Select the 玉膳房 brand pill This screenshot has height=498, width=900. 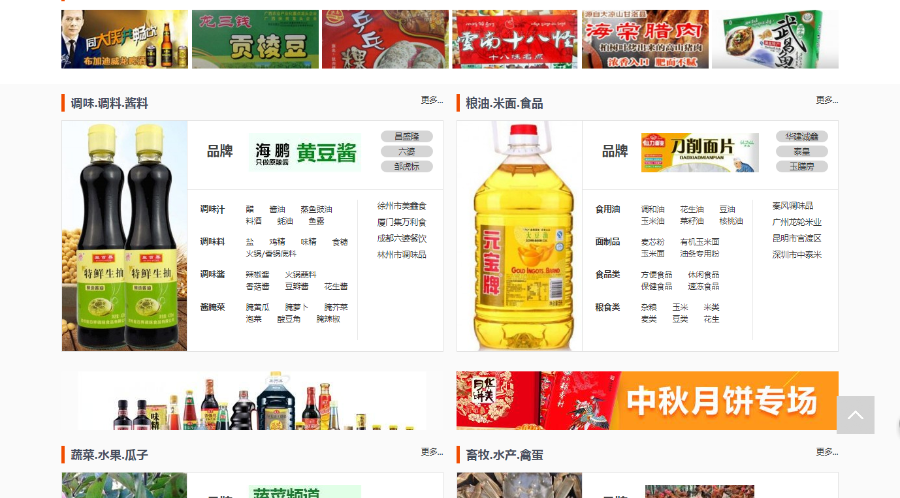click(802, 166)
